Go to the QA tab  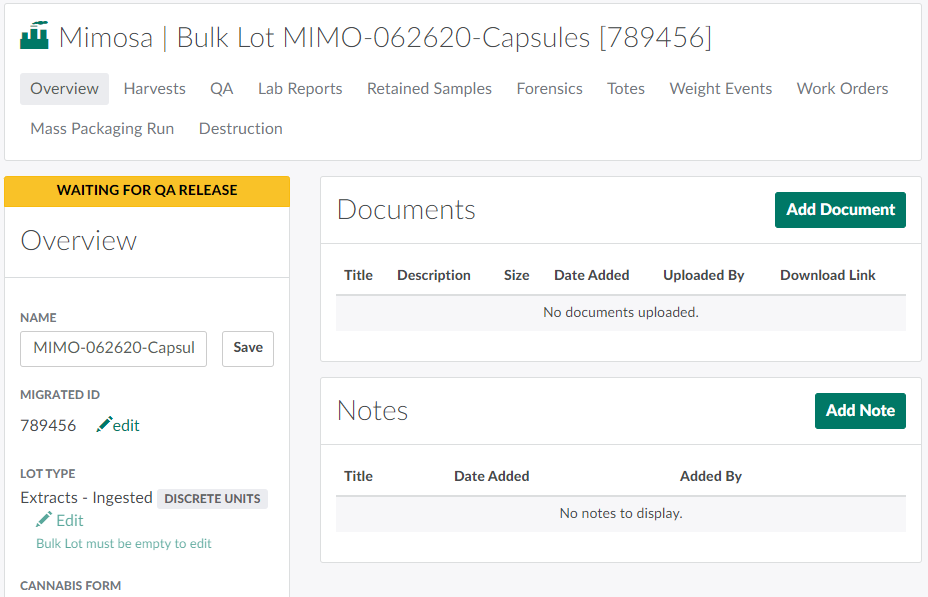click(x=221, y=89)
